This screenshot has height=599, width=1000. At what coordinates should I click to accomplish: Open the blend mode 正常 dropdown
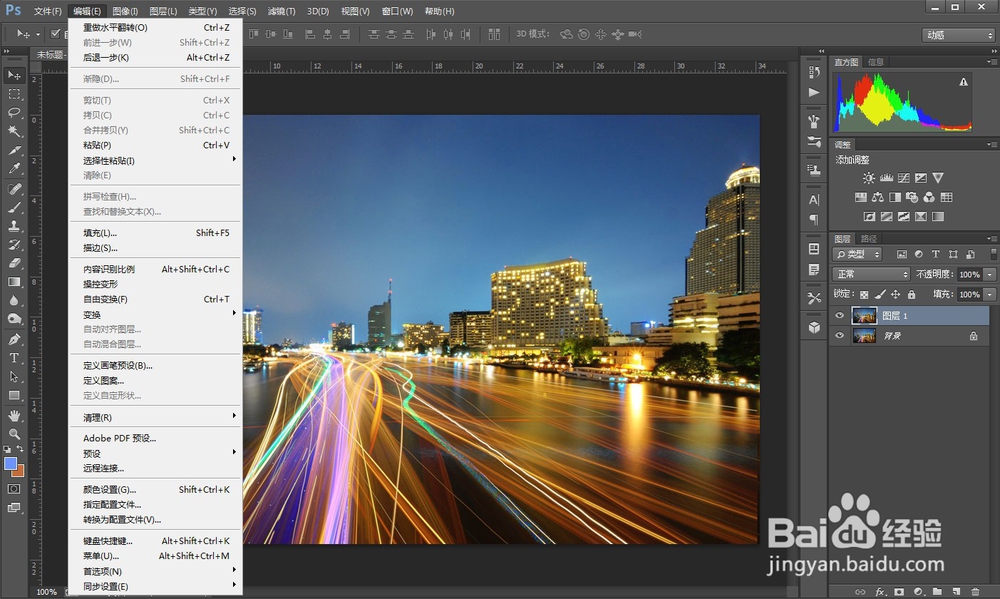point(871,274)
